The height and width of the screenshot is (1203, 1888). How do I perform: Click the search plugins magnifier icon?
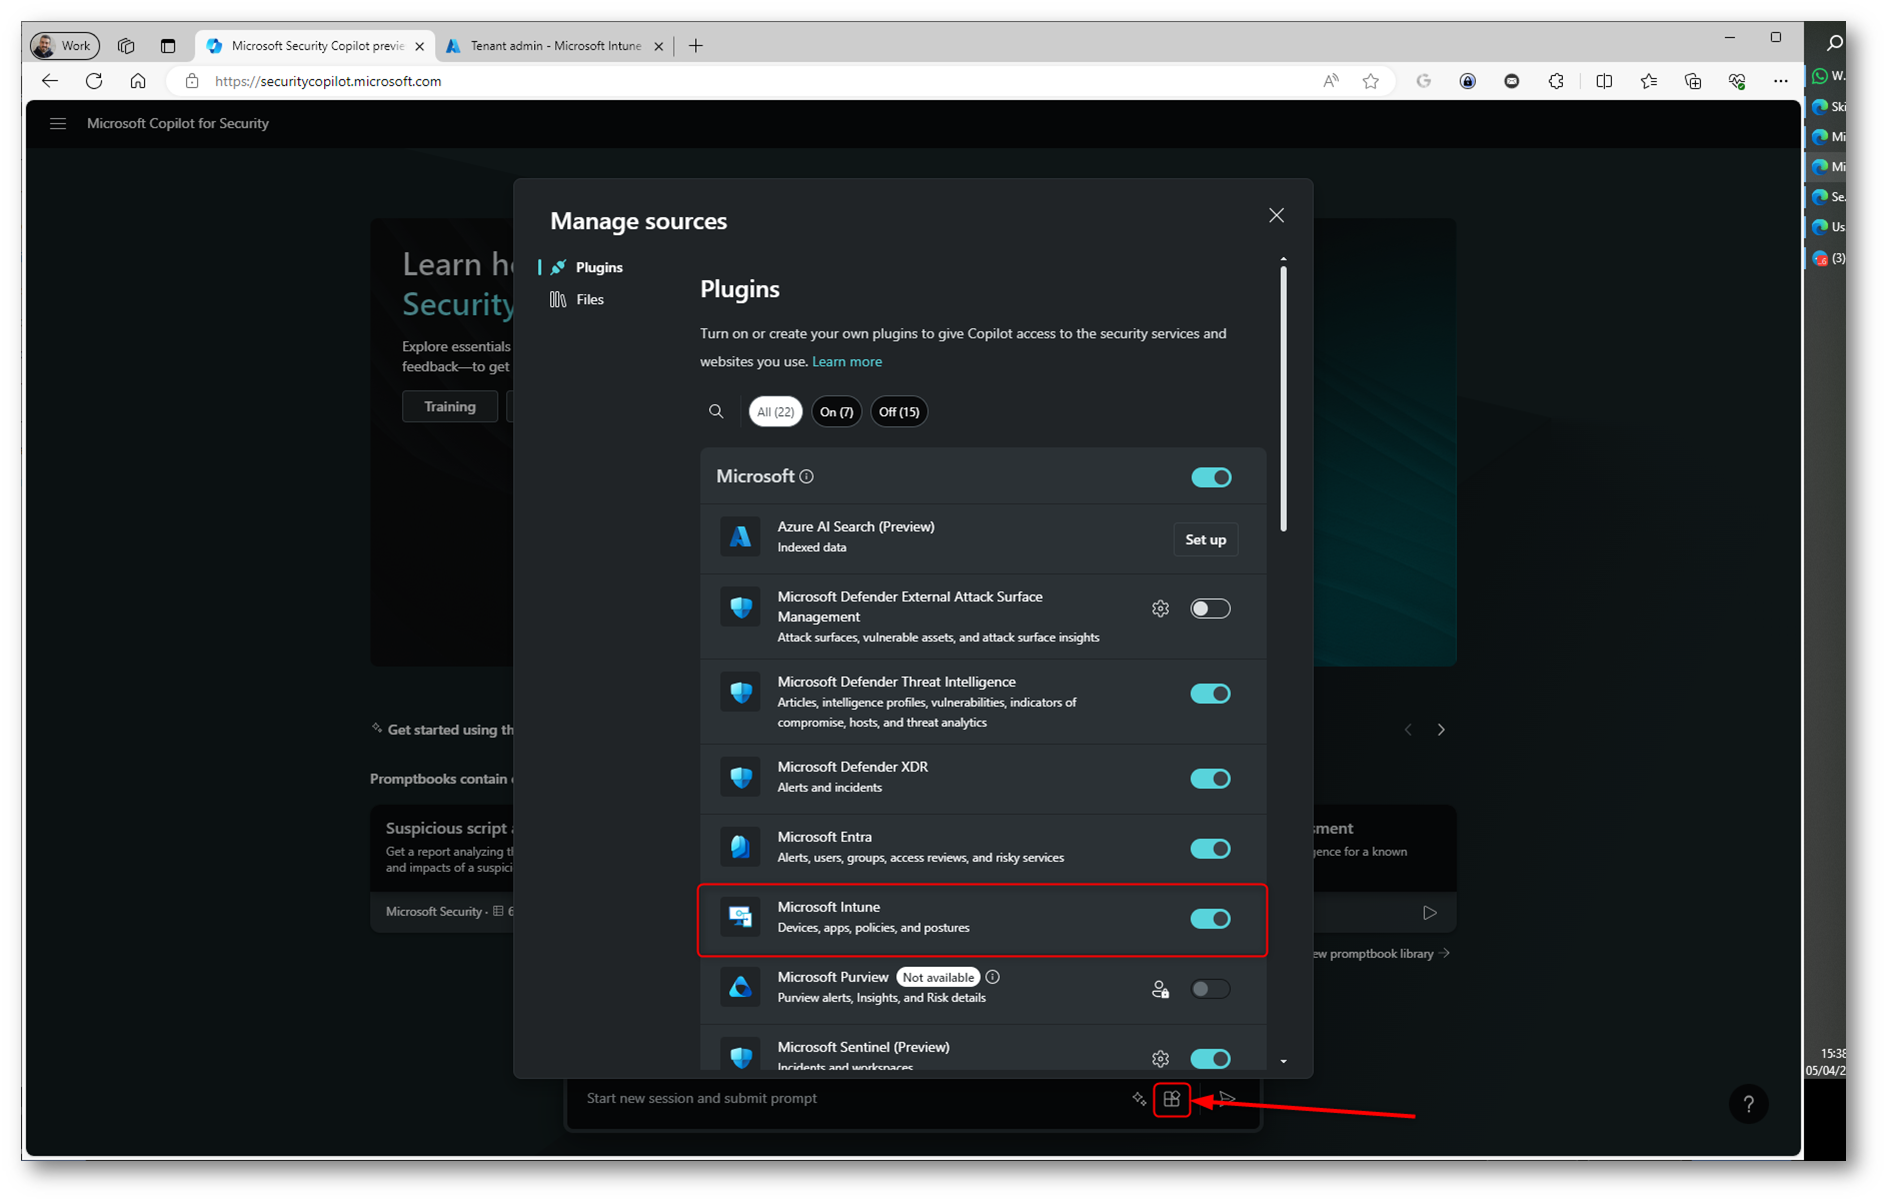point(716,411)
